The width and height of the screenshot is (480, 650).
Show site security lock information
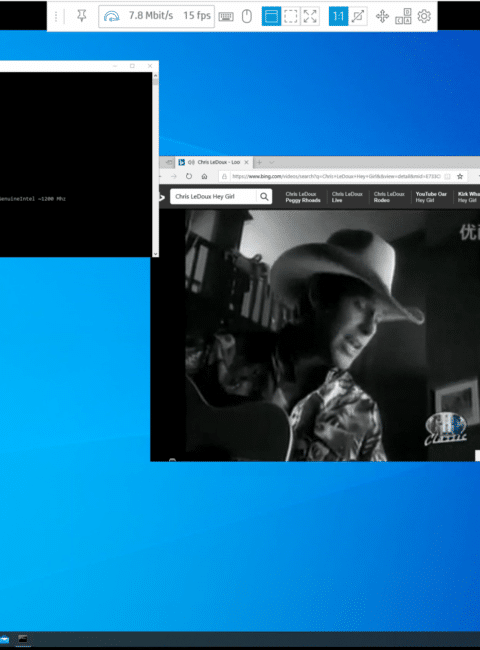(x=224, y=176)
